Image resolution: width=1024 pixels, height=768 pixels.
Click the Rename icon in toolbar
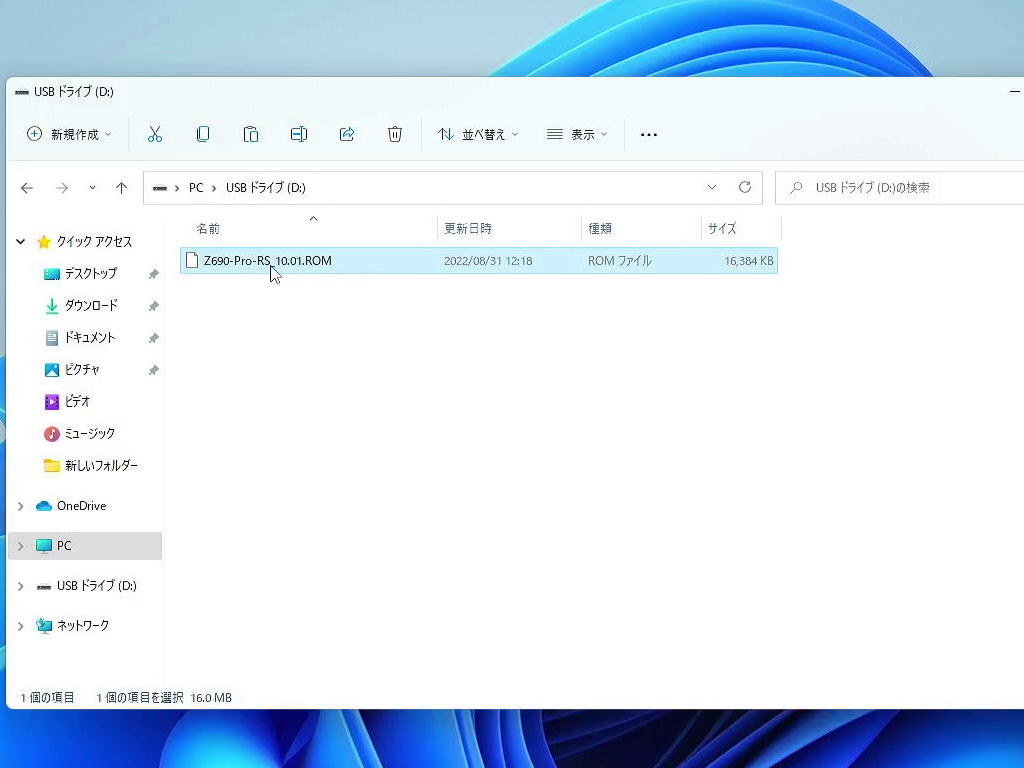(x=298, y=135)
